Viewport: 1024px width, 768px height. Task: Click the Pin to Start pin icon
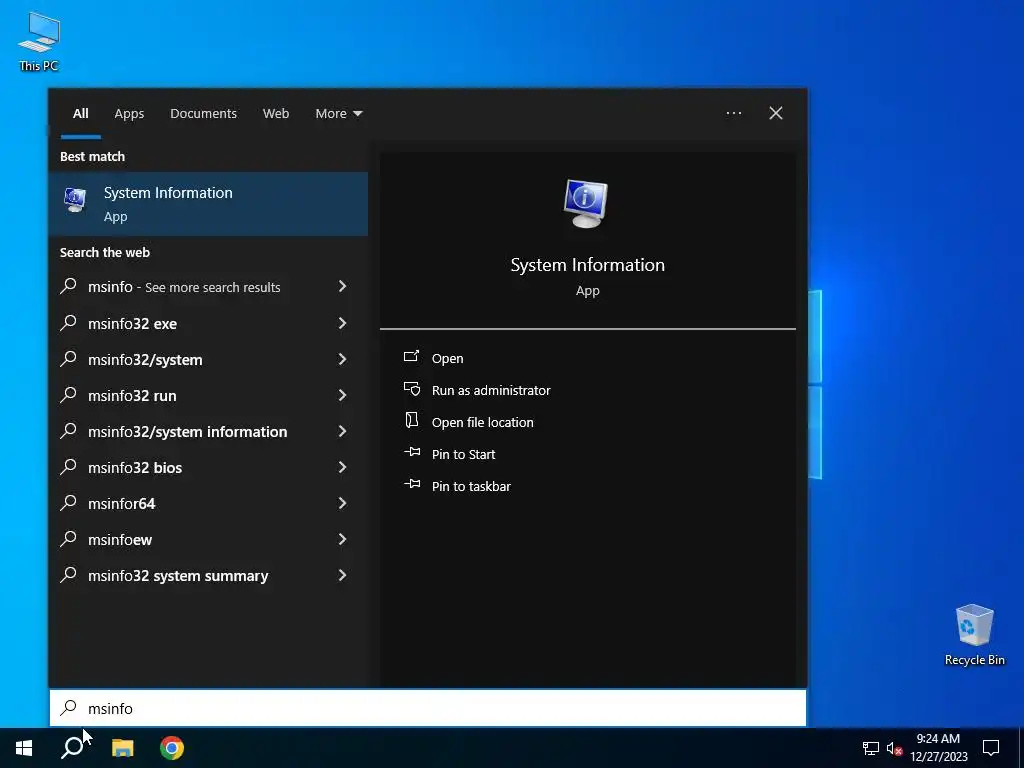[x=411, y=452]
